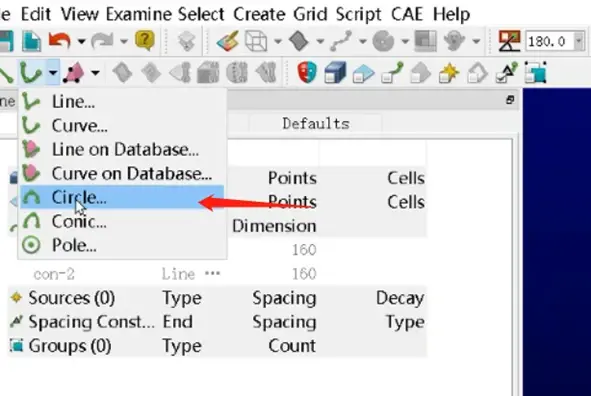591x396 pixels.
Task: Click the angle icon next to 180.0
Action: click(509, 41)
